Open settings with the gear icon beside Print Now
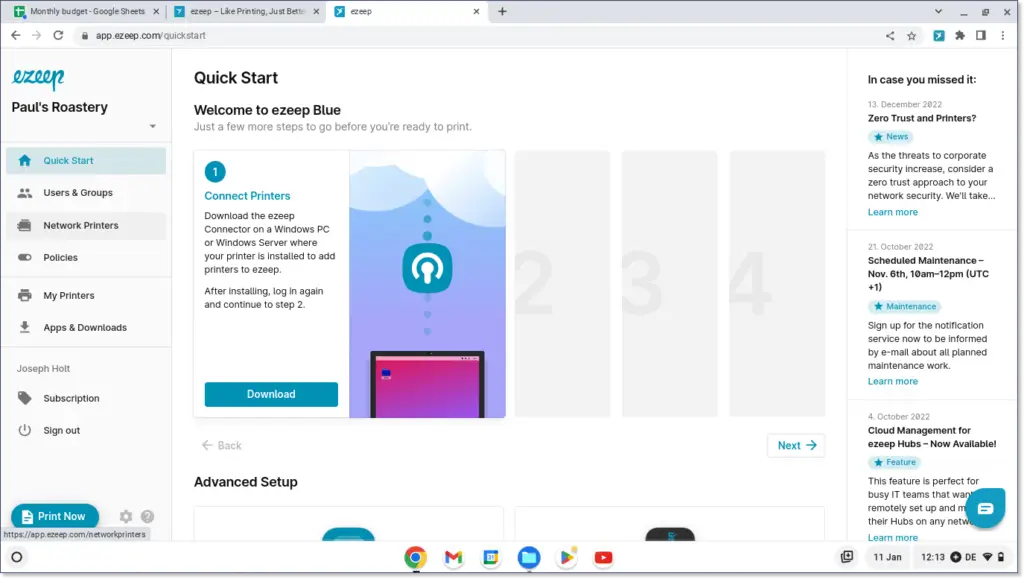1024x579 pixels. click(x=125, y=516)
